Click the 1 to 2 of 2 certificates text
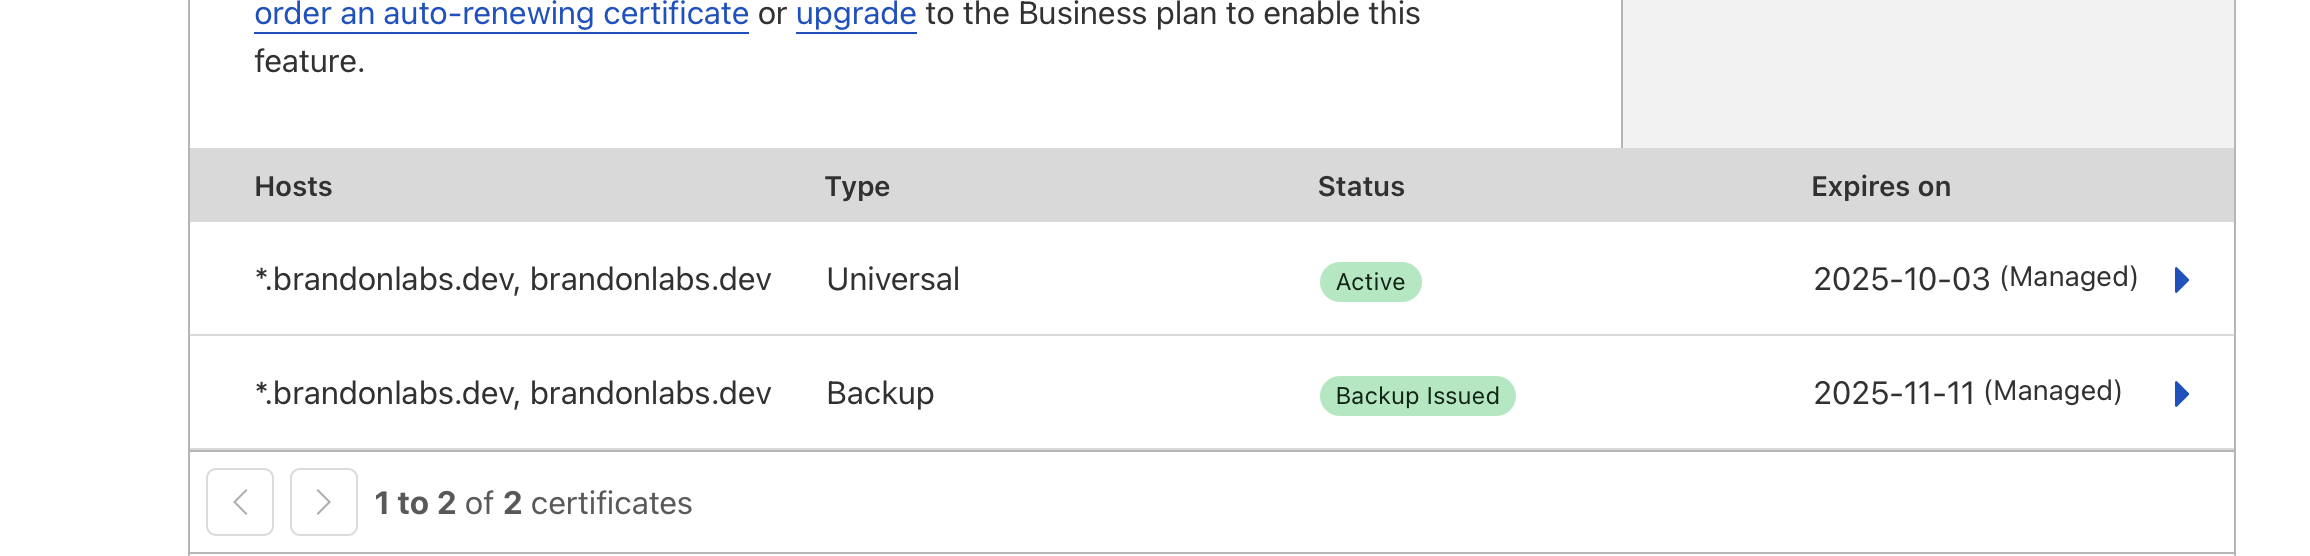 tap(533, 503)
